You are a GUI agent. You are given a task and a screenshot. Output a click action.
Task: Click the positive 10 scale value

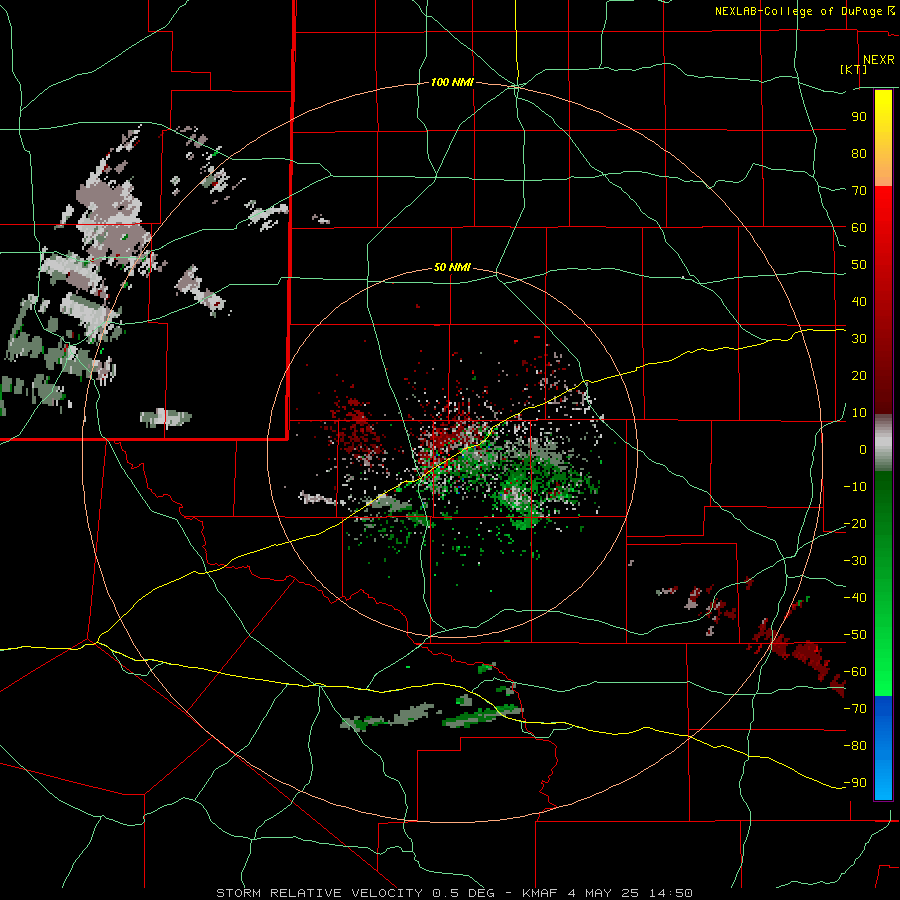(x=859, y=413)
